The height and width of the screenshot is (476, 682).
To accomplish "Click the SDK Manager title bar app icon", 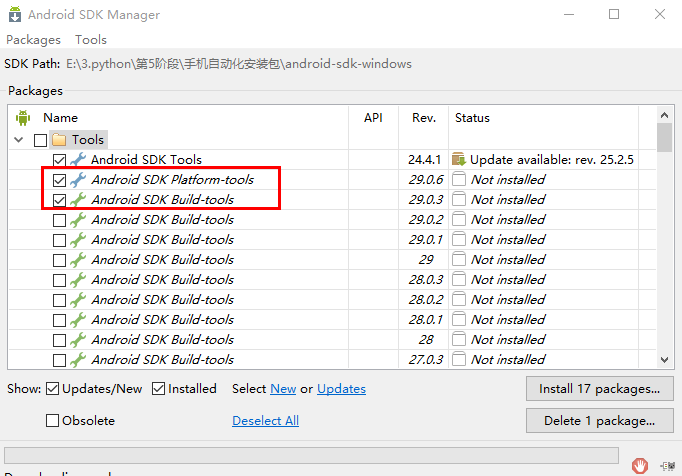I will pos(15,14).
